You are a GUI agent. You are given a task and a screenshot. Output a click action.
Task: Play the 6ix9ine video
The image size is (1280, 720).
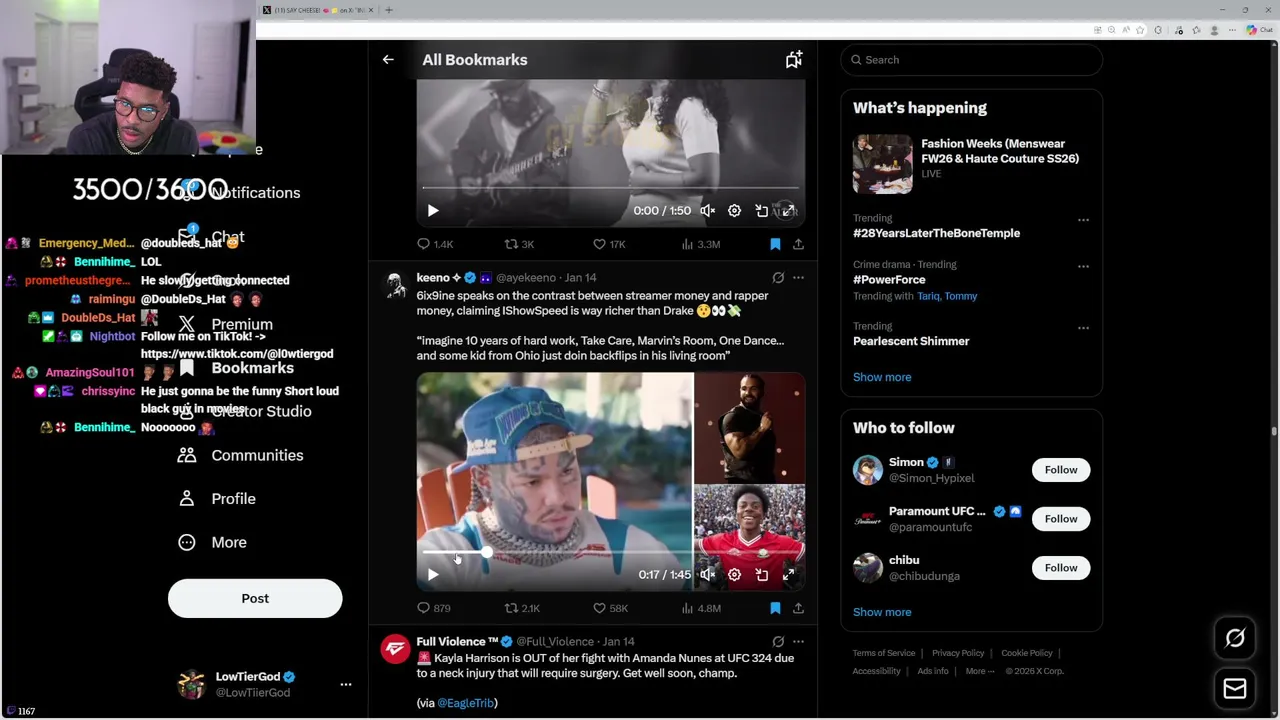pos(433,575)
